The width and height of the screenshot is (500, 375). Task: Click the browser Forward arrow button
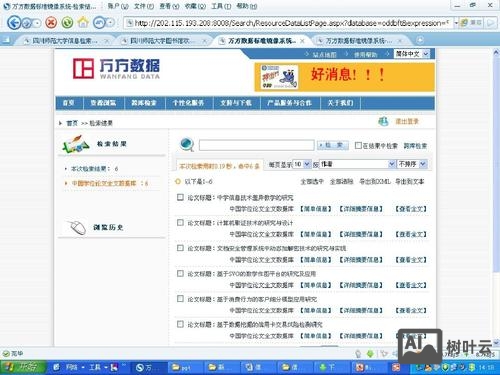(x=27, y=23)
